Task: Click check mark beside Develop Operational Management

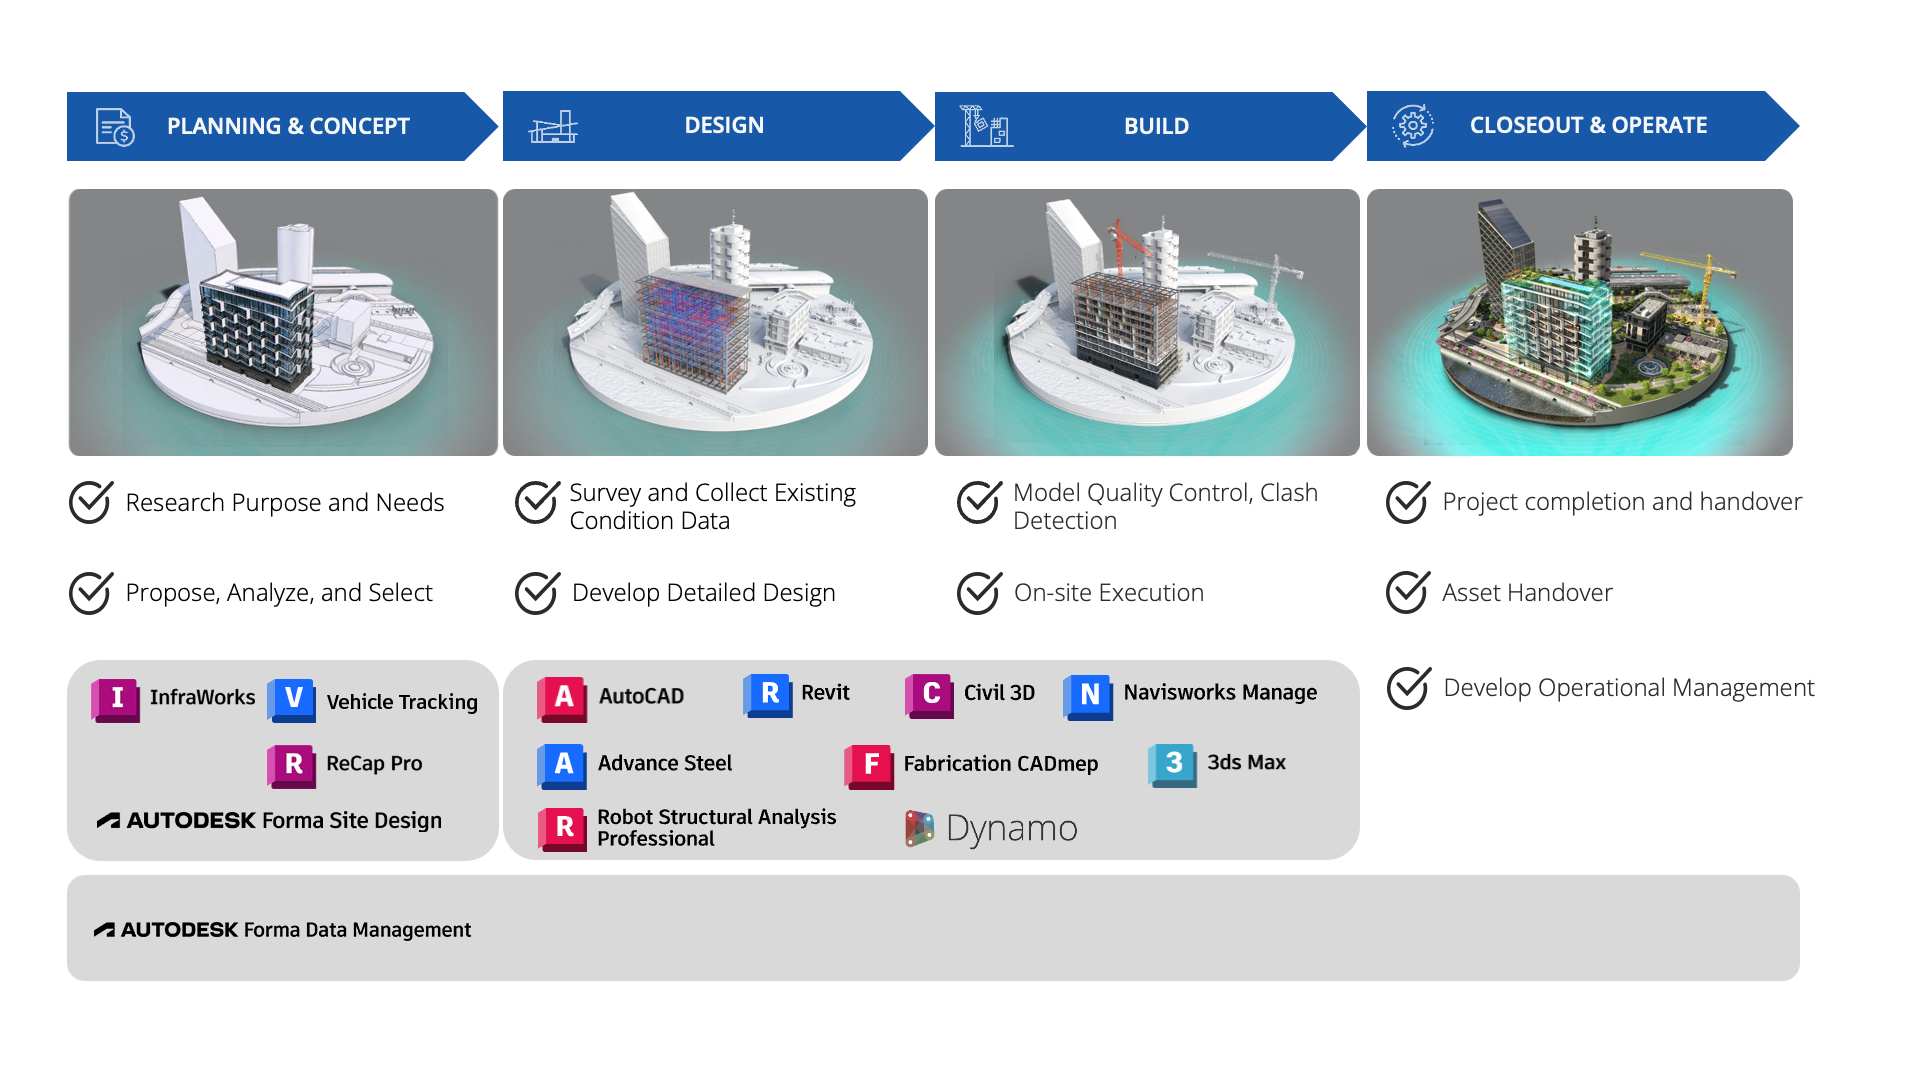Action: [1409, 688]
